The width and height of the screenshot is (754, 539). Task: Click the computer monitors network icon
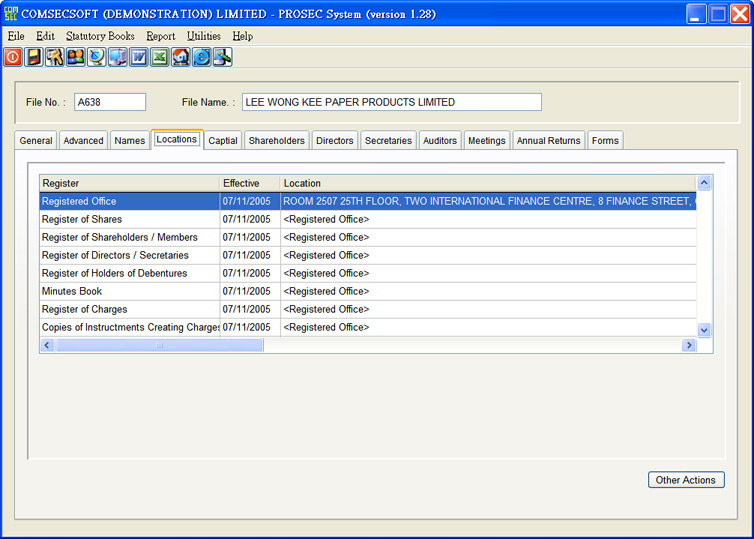click(118, 57)
